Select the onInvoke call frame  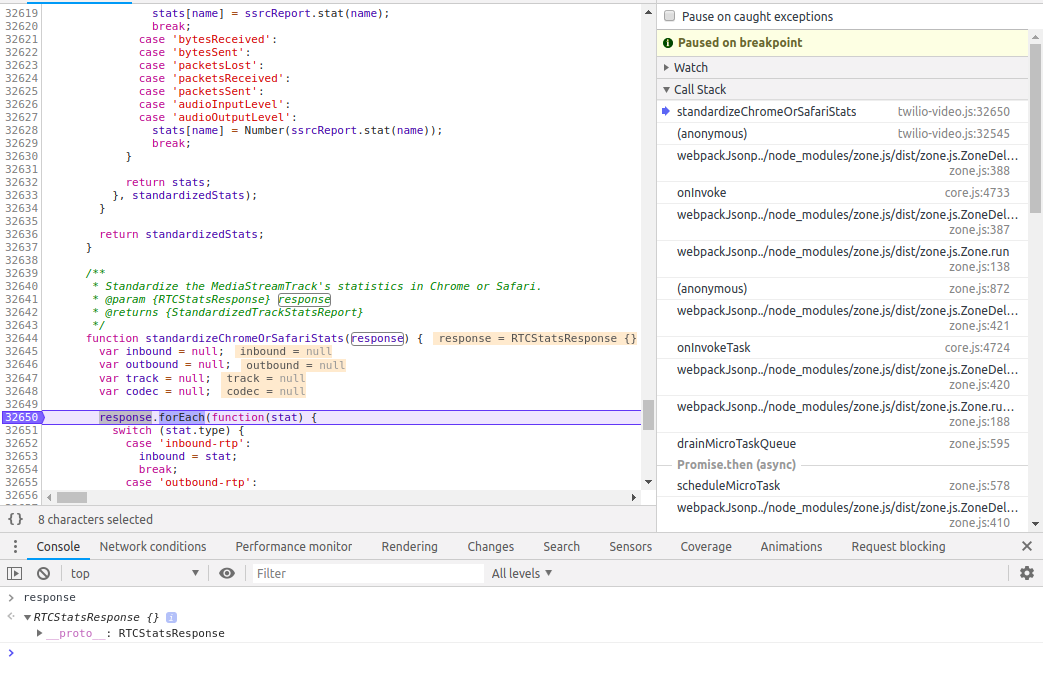click(841, 193)
